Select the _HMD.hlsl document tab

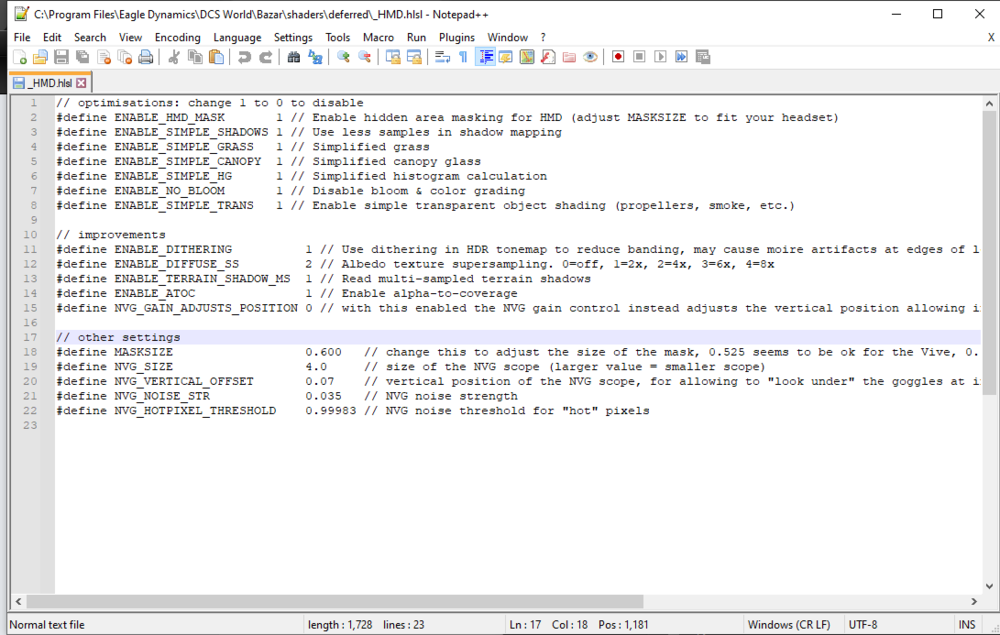pos(50,83)
